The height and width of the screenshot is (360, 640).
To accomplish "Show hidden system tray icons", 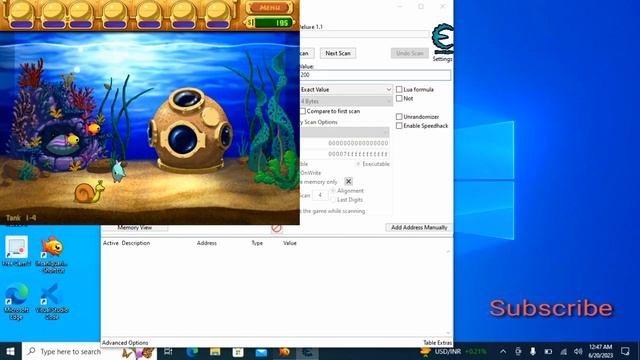I will (503, 351).
